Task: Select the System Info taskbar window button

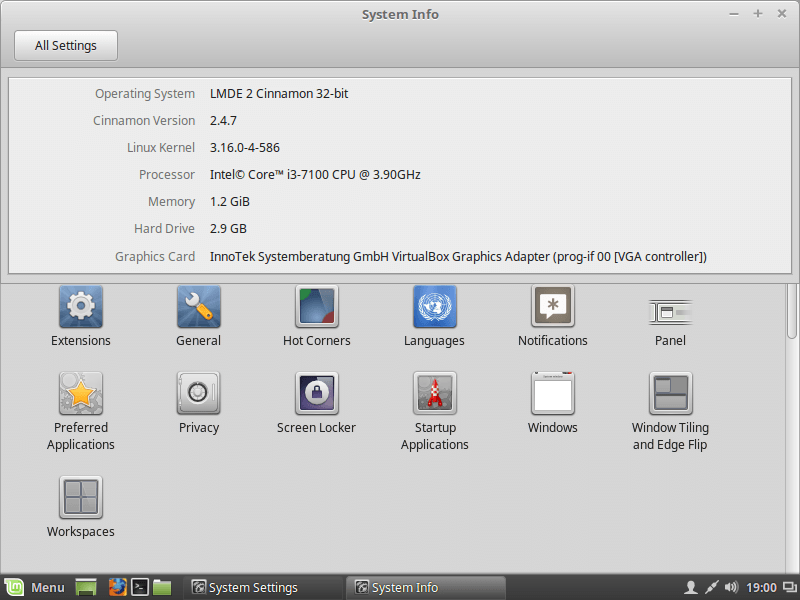Action: click(x=427, y=587)
